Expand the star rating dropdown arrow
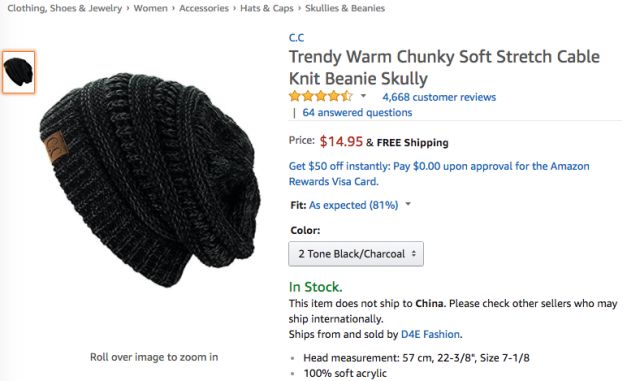This screenshot has height=381, width=640. click(x=363, y=96)
